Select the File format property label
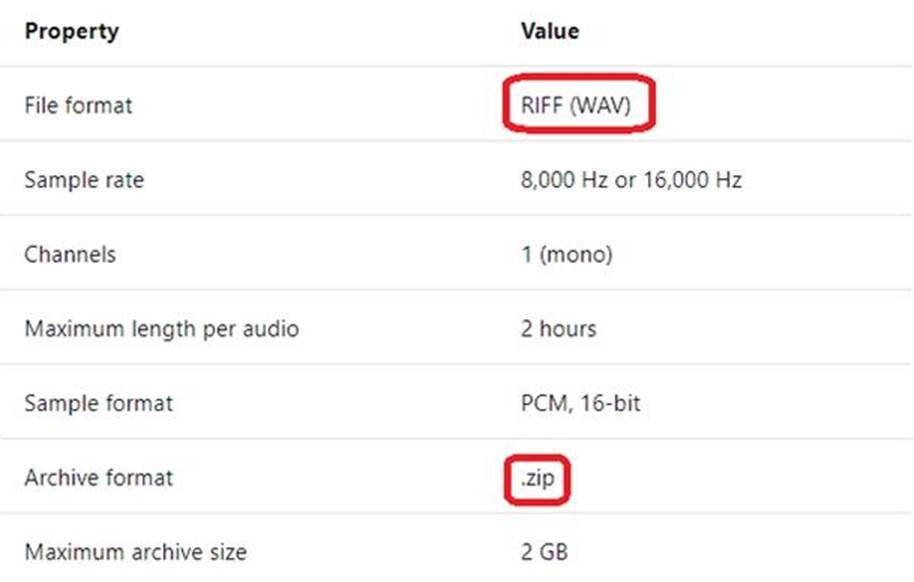Screen dimensions: 914x582 point(78,105)
